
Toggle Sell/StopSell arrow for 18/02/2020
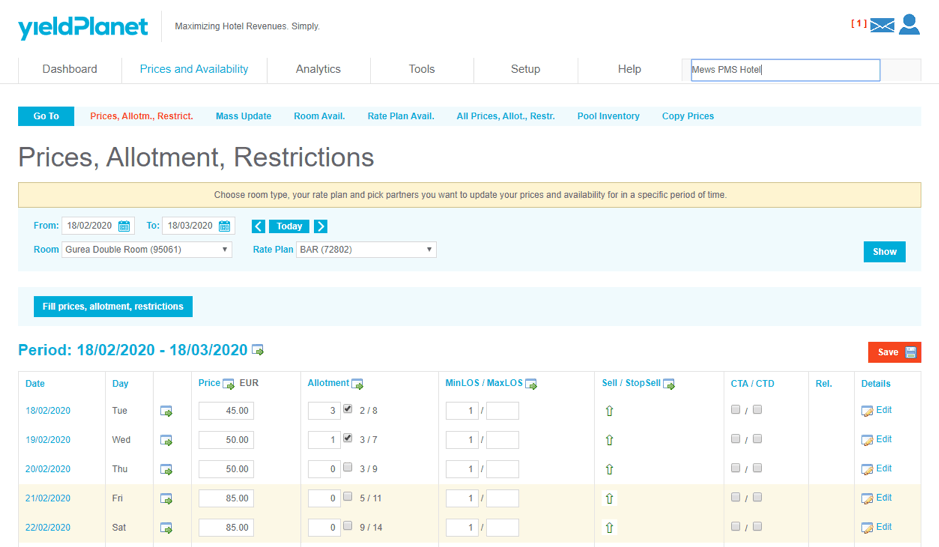coord(609,411)
